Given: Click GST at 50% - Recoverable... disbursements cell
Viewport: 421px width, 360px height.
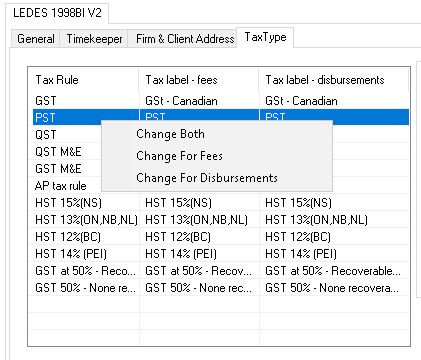Looking at the screenshot, I should point(333,271).
